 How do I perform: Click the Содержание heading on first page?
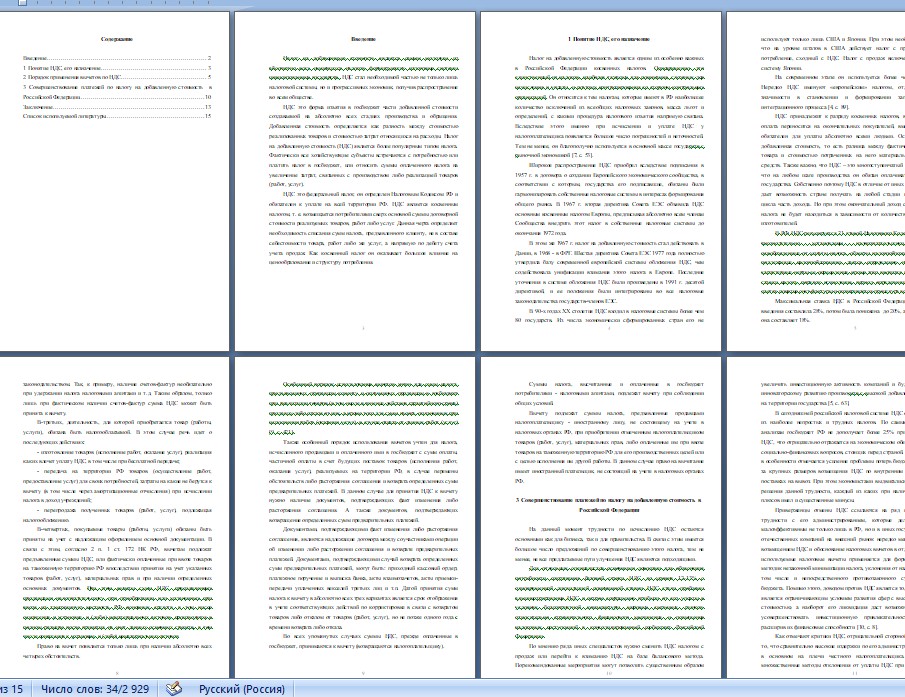click(114, 38)
